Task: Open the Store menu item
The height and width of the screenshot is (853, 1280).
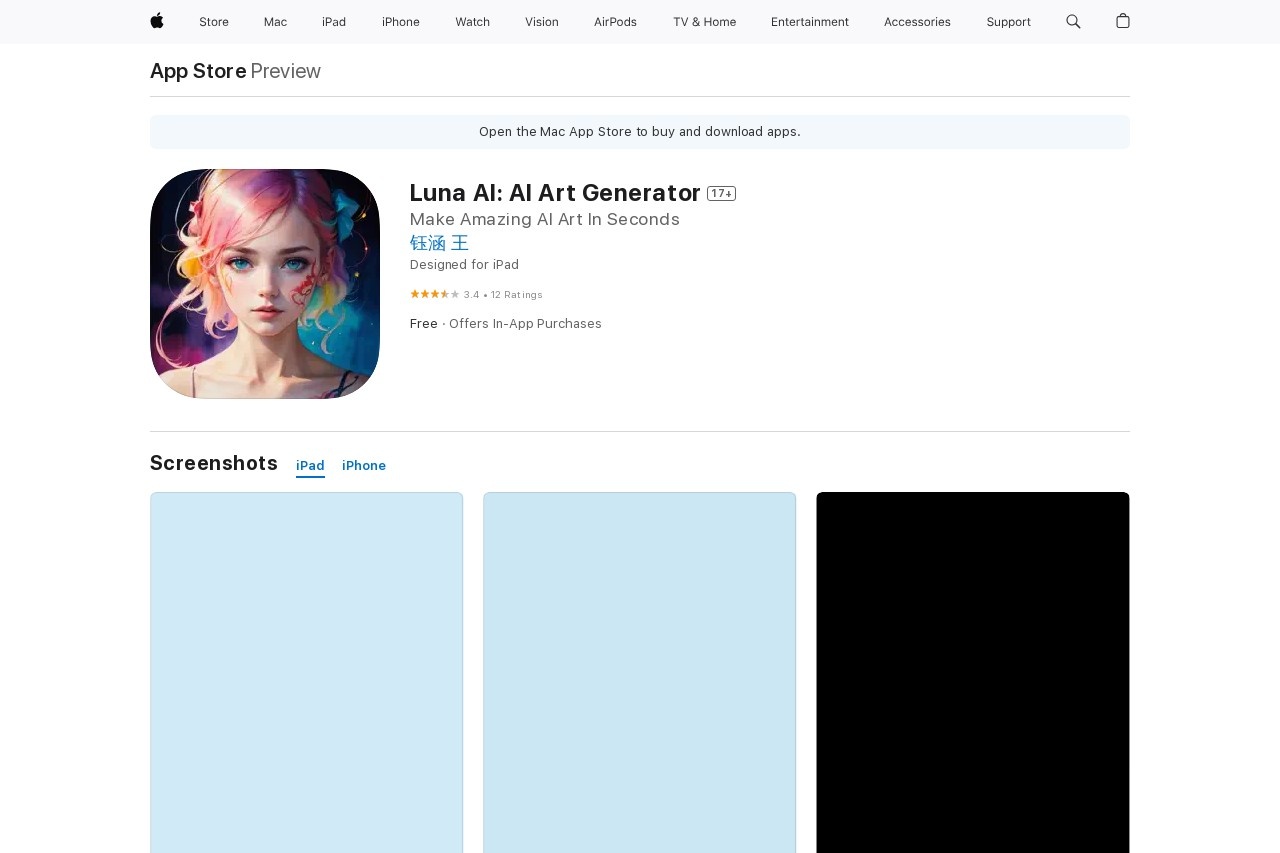Action: point(214,22)
